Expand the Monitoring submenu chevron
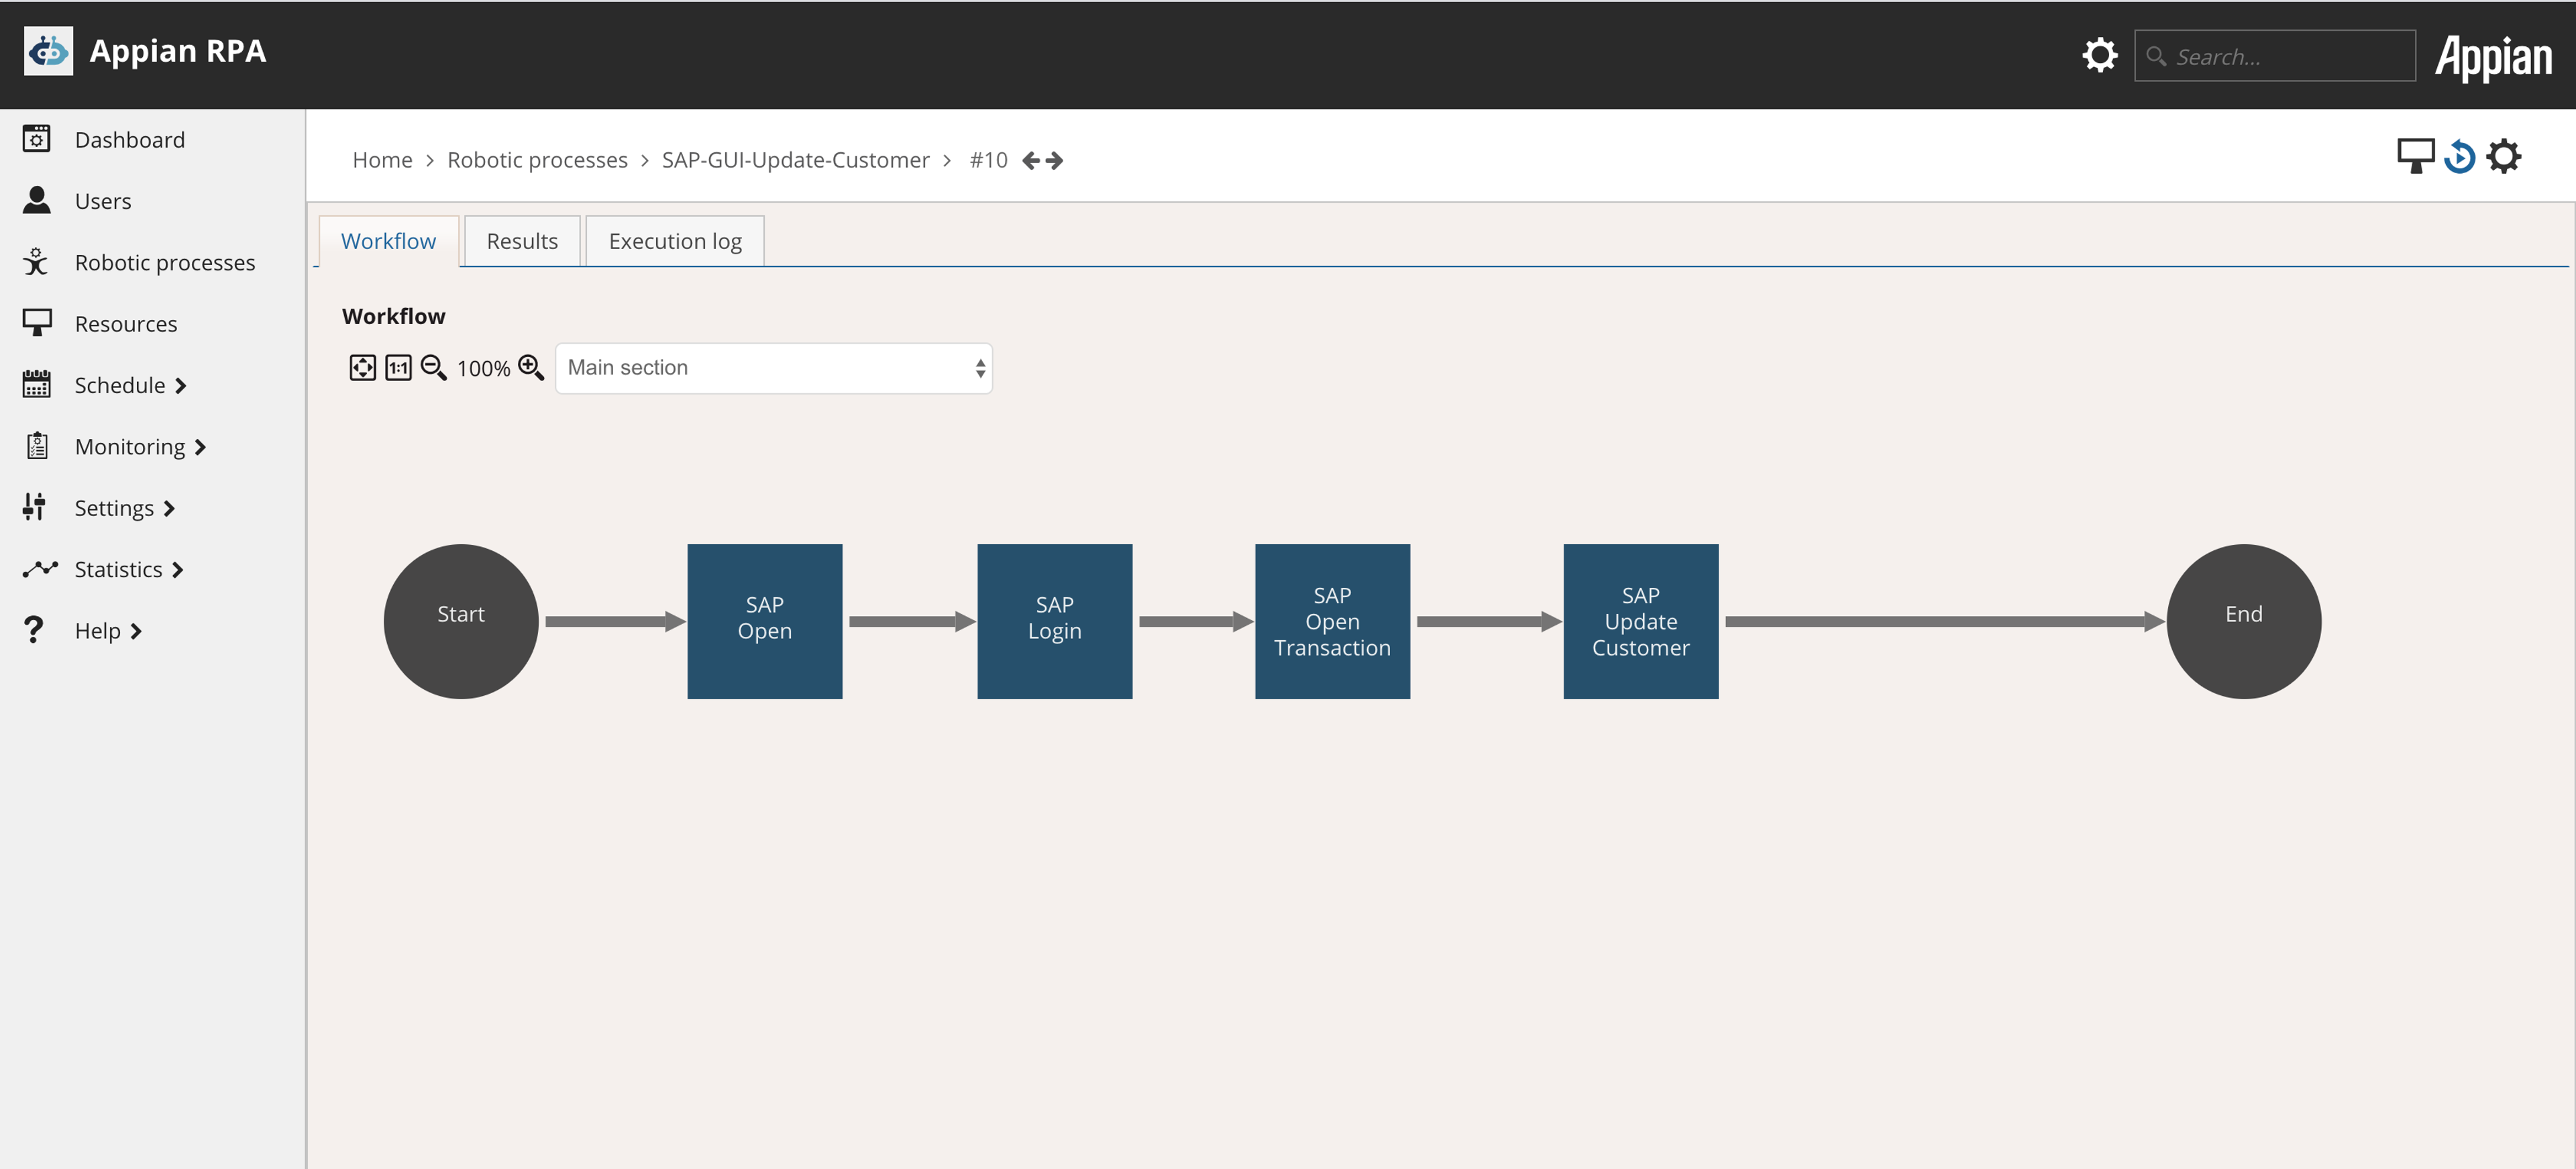 (x=200, y=447)
